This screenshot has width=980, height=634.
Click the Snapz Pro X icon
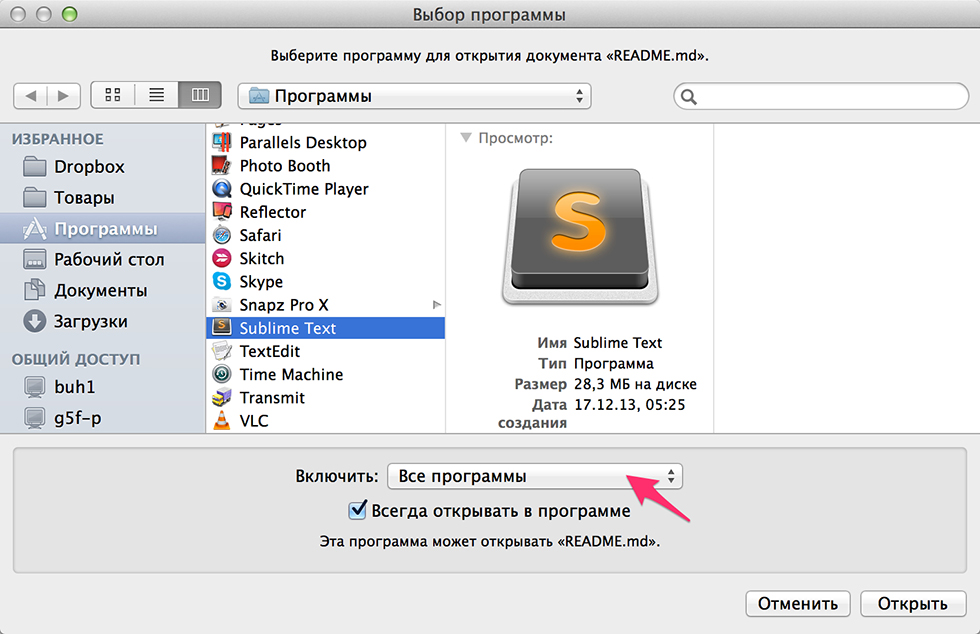[x=222, y=305]
